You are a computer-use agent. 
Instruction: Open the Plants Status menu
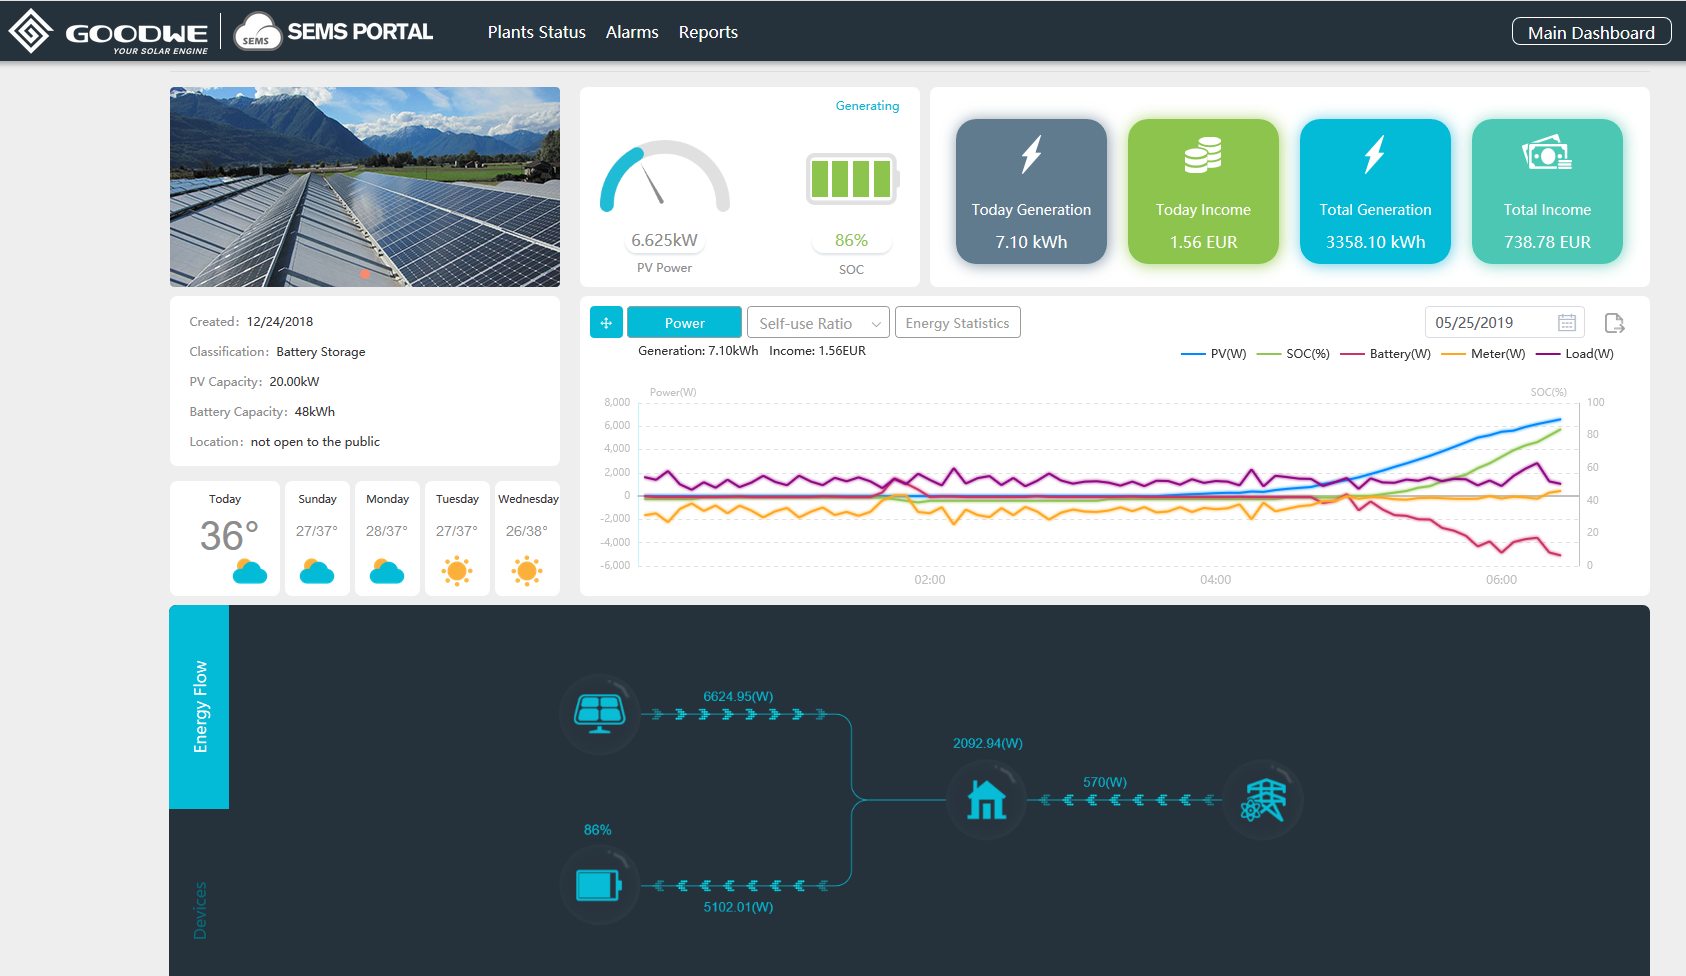point(537,32)
